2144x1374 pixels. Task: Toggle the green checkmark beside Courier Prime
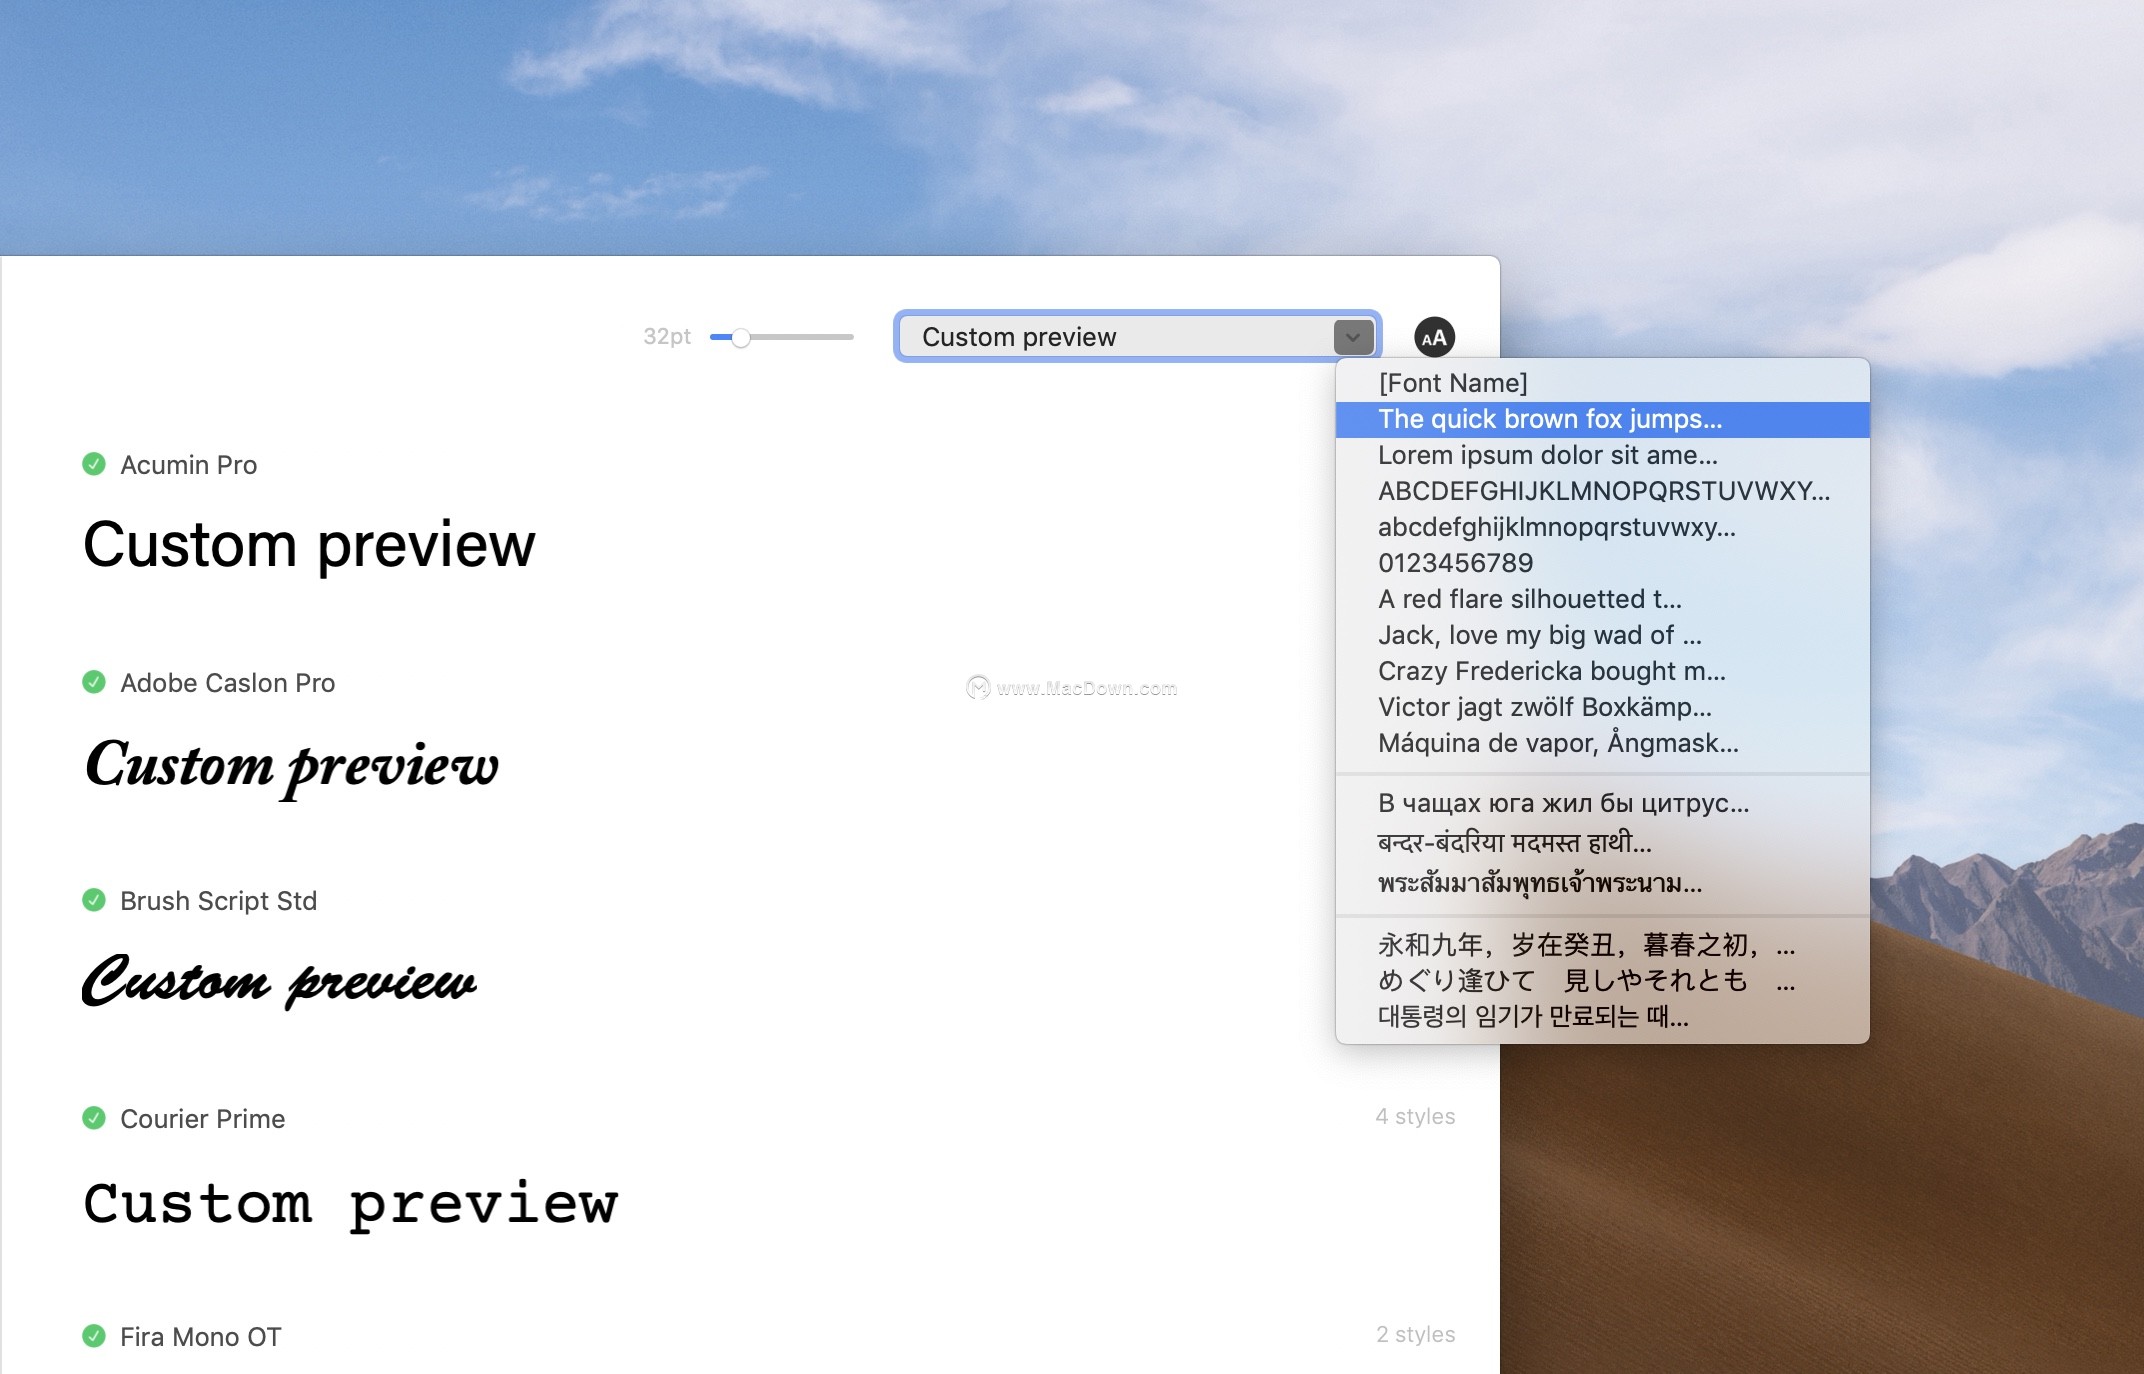click(94, 1118)
